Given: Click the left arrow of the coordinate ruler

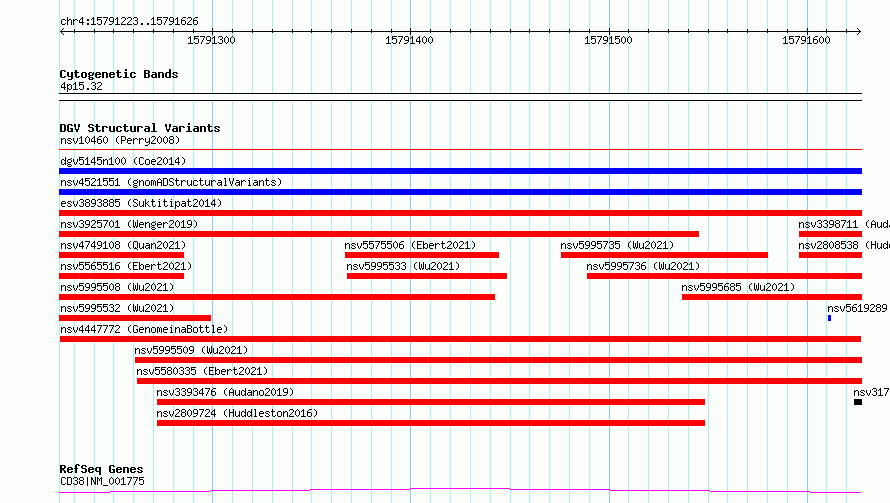Looking at the screenshot, I should click(x=62, y=31).
